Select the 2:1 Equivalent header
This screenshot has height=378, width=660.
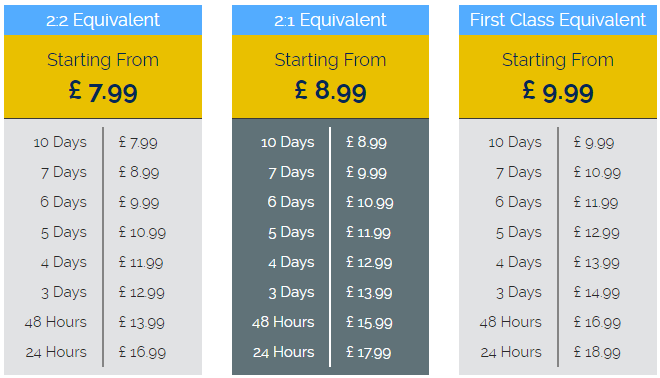coord(330,20)
